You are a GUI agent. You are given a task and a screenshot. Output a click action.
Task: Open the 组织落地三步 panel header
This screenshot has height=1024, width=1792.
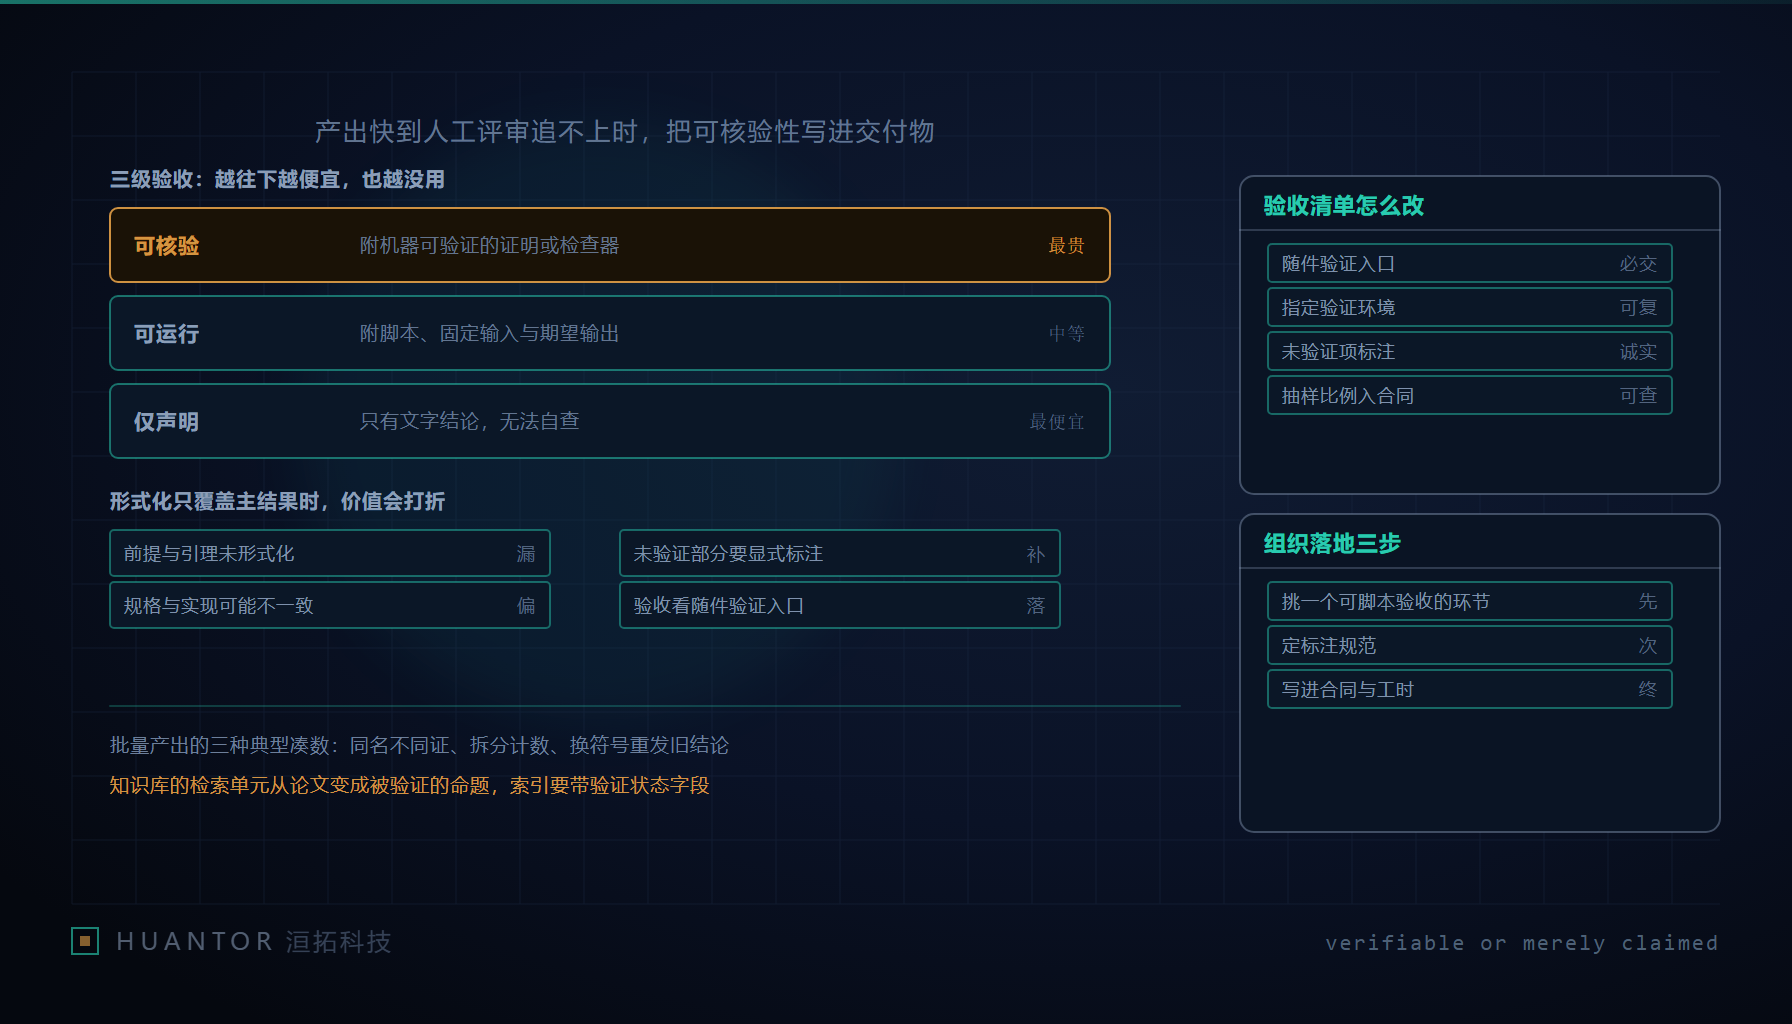[1332, 543]
